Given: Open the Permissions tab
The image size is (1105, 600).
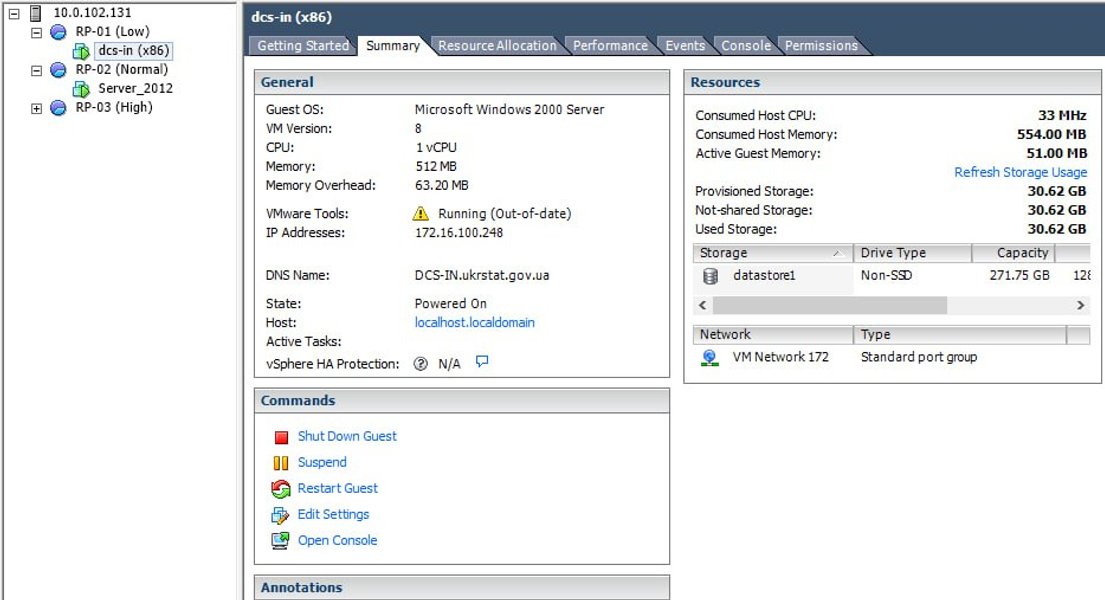Looking at the screenshot, I should 821,46.
